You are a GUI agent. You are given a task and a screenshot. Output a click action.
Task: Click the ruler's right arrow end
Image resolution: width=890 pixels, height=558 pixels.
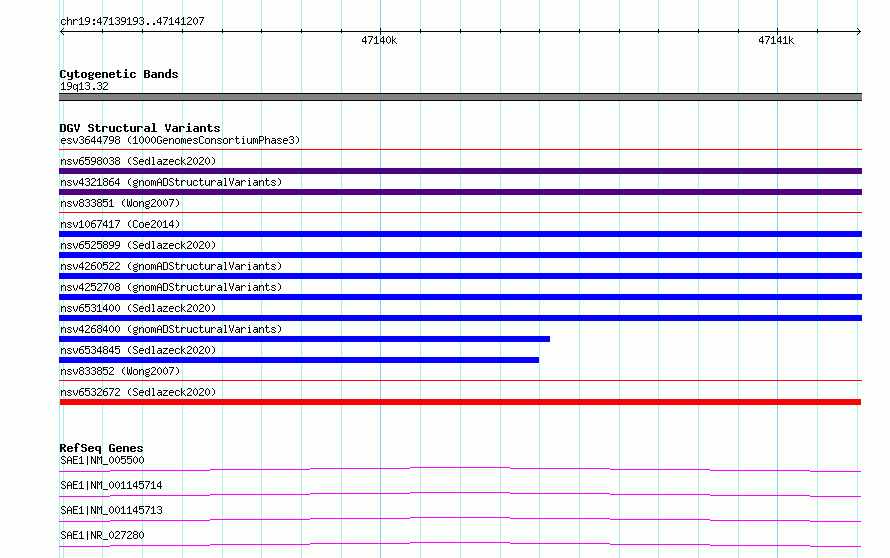859,32
